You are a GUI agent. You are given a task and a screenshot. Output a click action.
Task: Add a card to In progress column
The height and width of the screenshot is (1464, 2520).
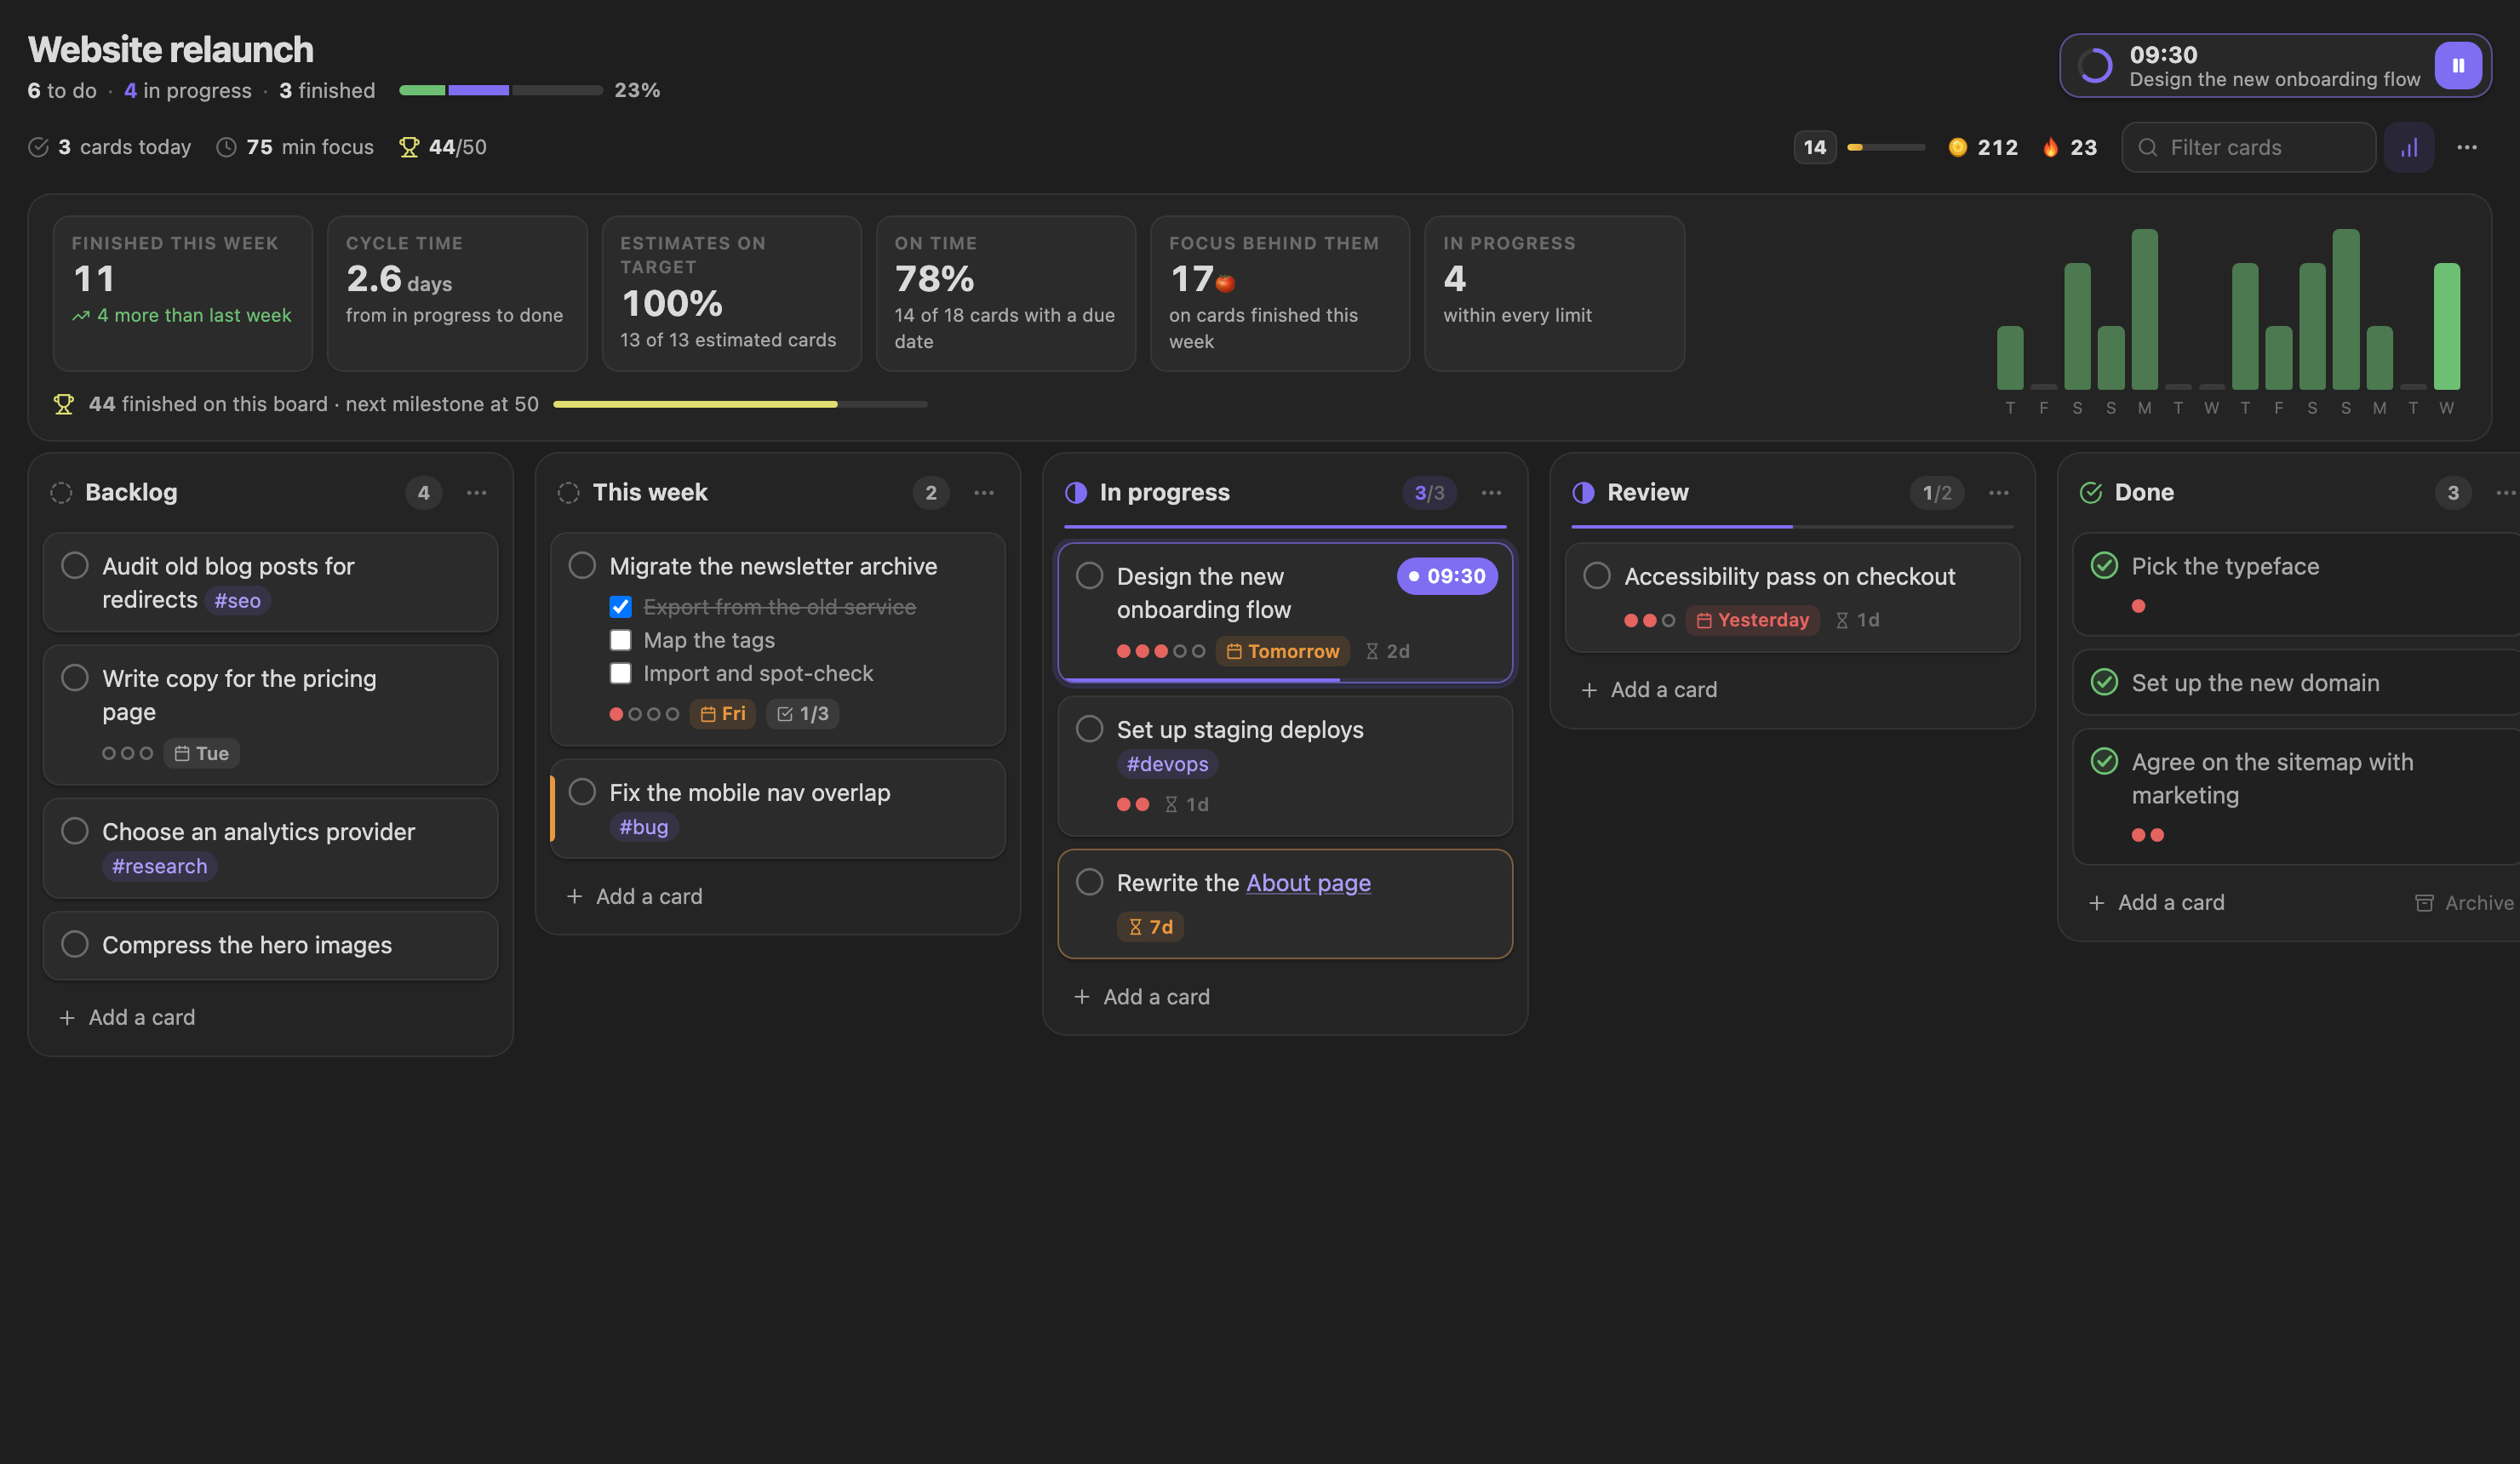(x=1142, y=996)
